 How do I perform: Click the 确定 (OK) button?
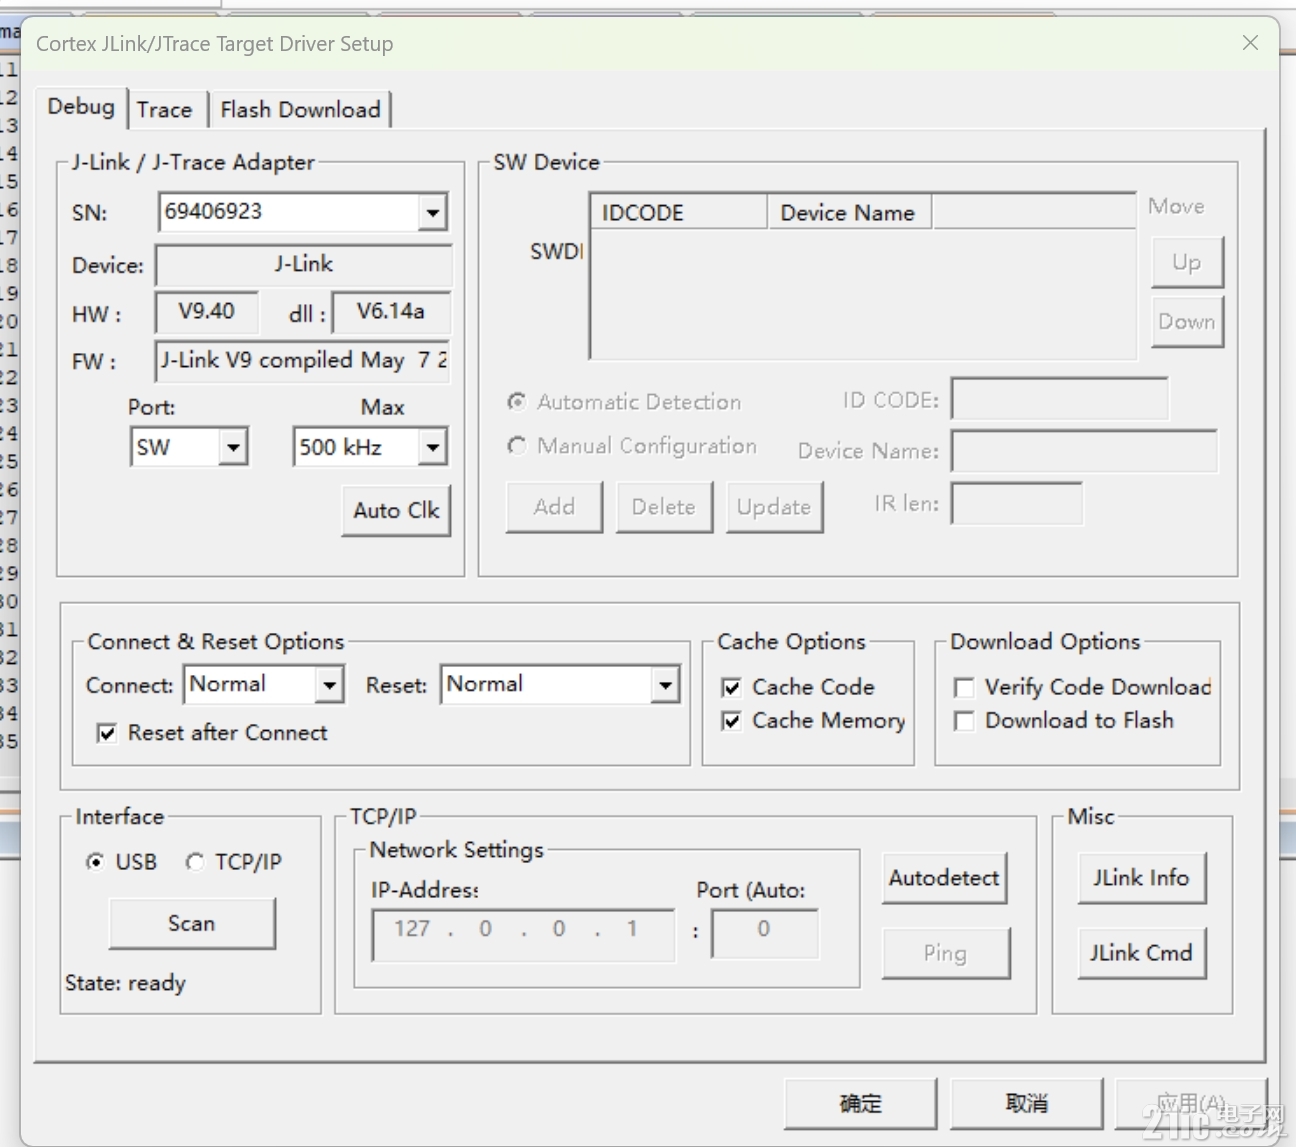[x=861, y=1103]
